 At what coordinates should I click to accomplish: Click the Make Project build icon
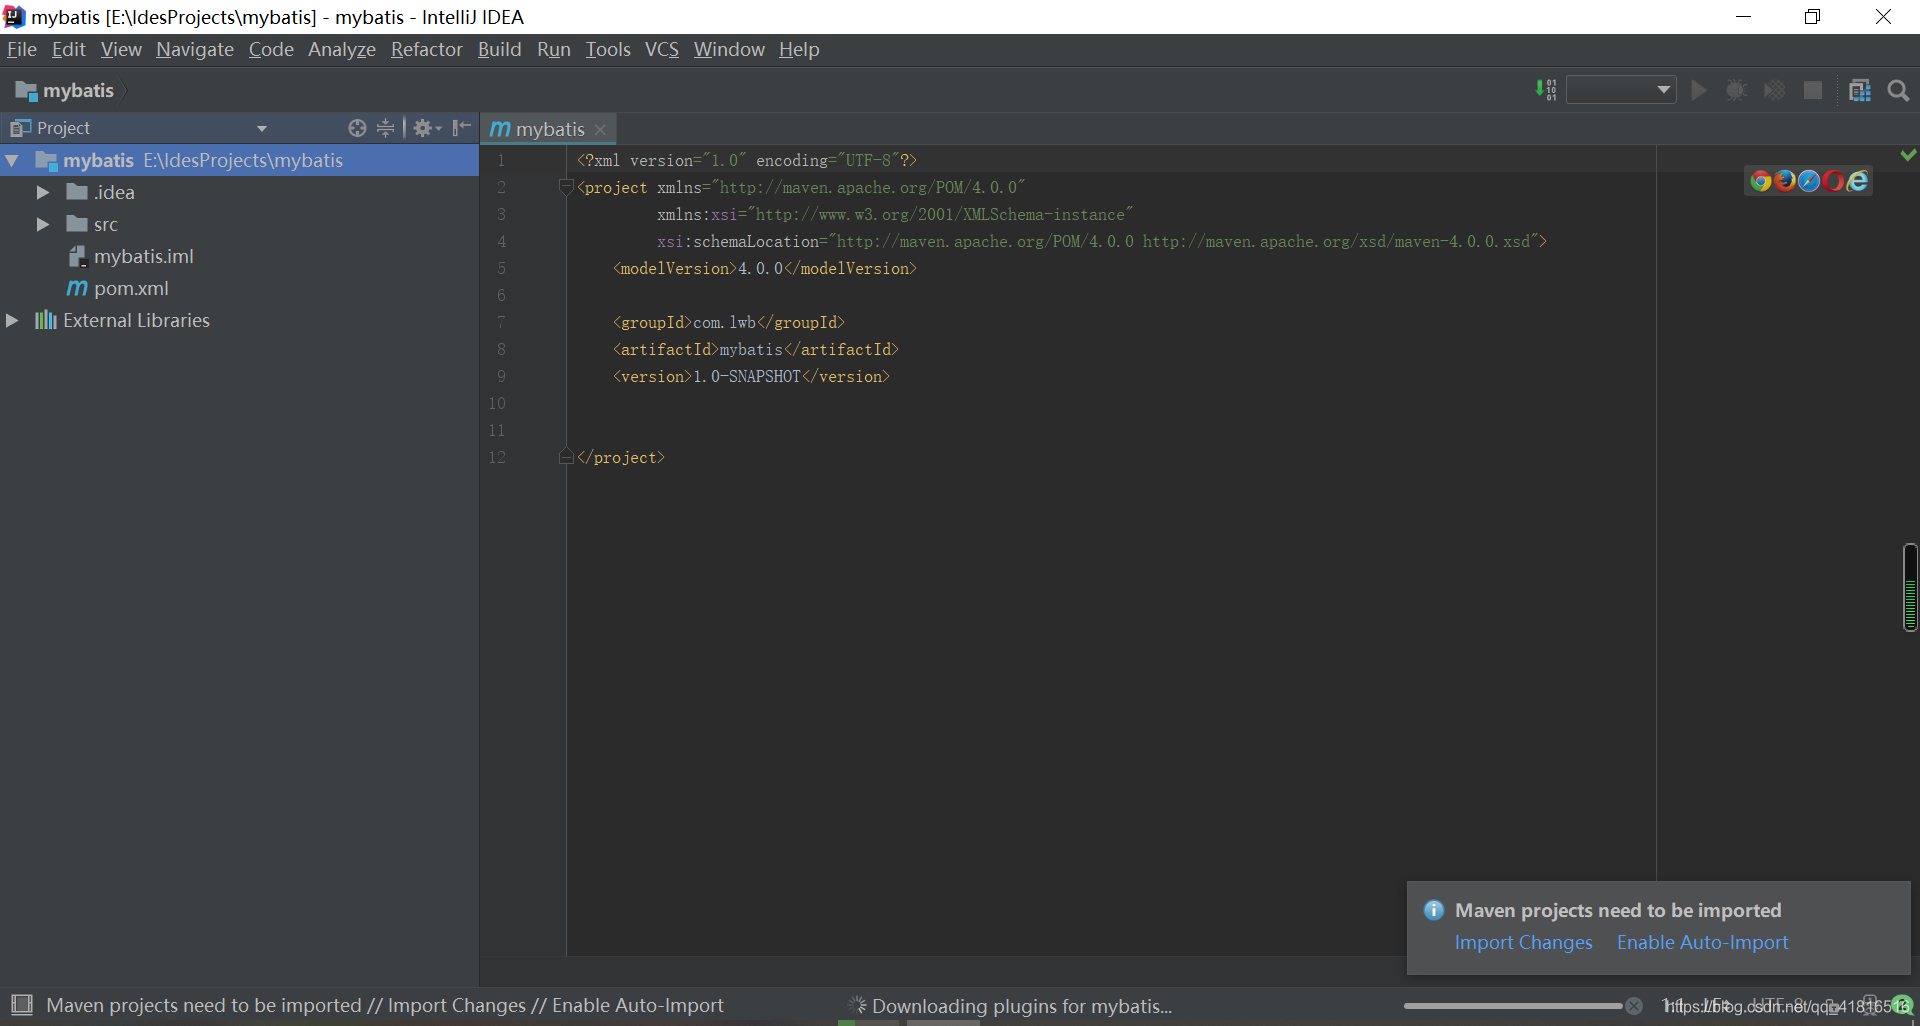[x=1546, y=90]
